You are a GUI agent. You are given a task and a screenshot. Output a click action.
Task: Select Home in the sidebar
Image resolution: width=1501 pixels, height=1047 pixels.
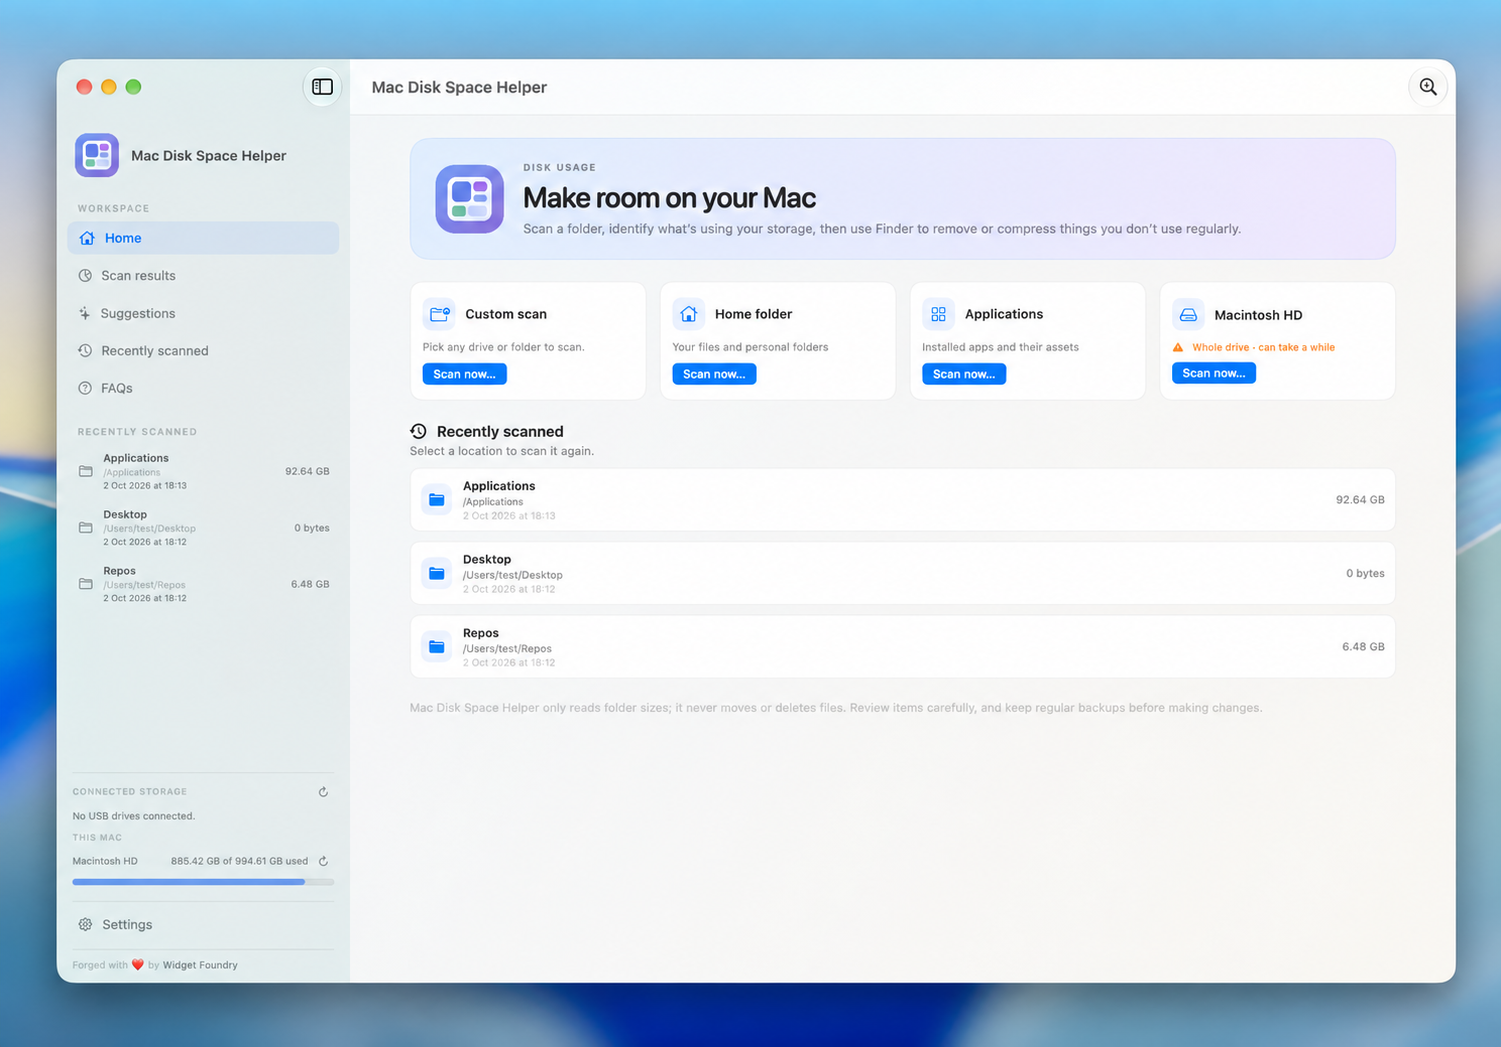(203, 238)
